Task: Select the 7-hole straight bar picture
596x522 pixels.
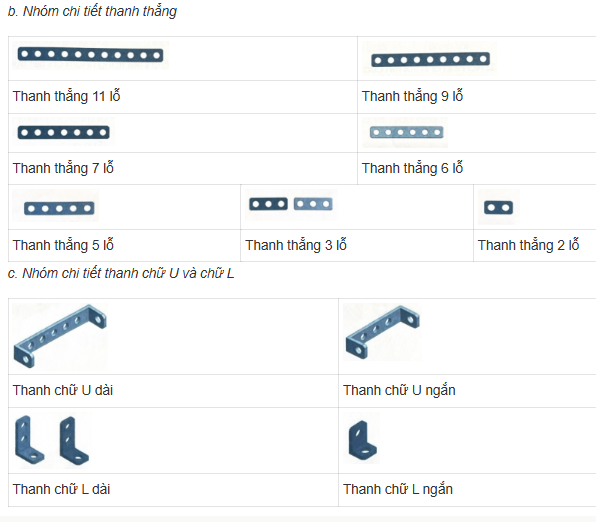Action: click(x=63, y=132)
